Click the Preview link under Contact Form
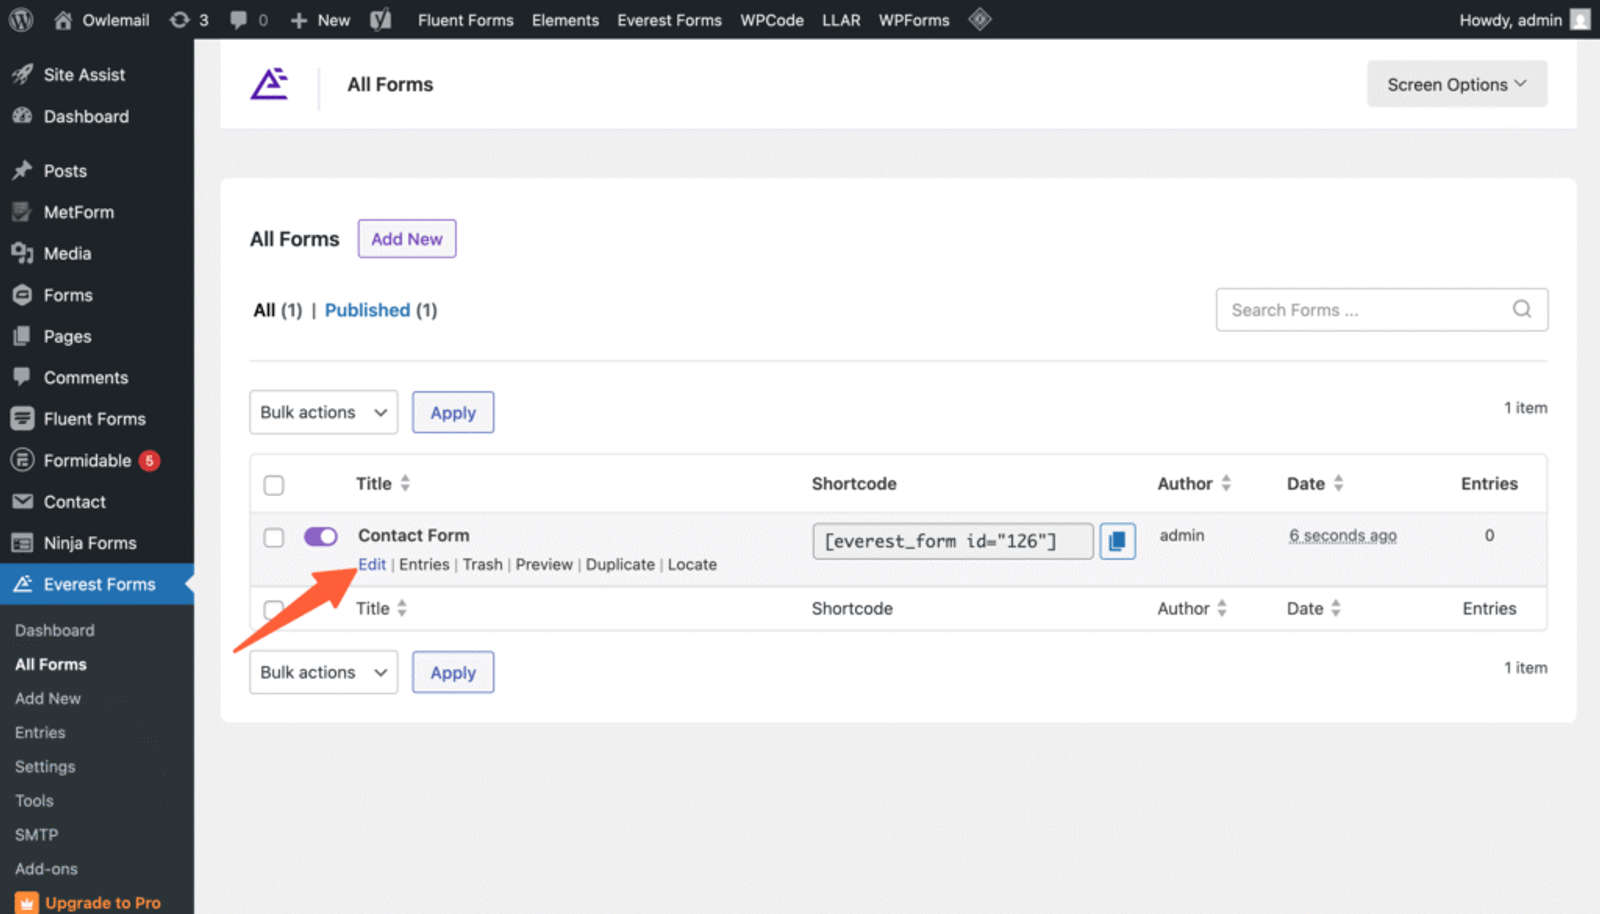This screenshot has height=914, width=1600. 544,564
